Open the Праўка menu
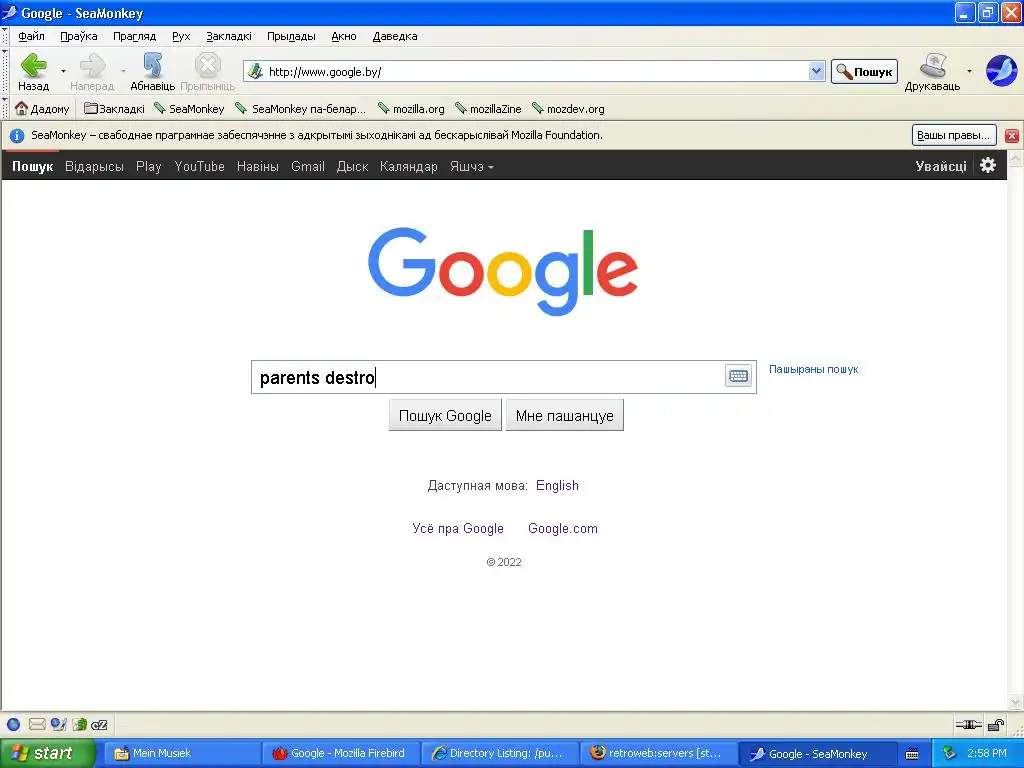This screenshot has width=1024, height=768. pyautogui.click(x=78, y=36)
